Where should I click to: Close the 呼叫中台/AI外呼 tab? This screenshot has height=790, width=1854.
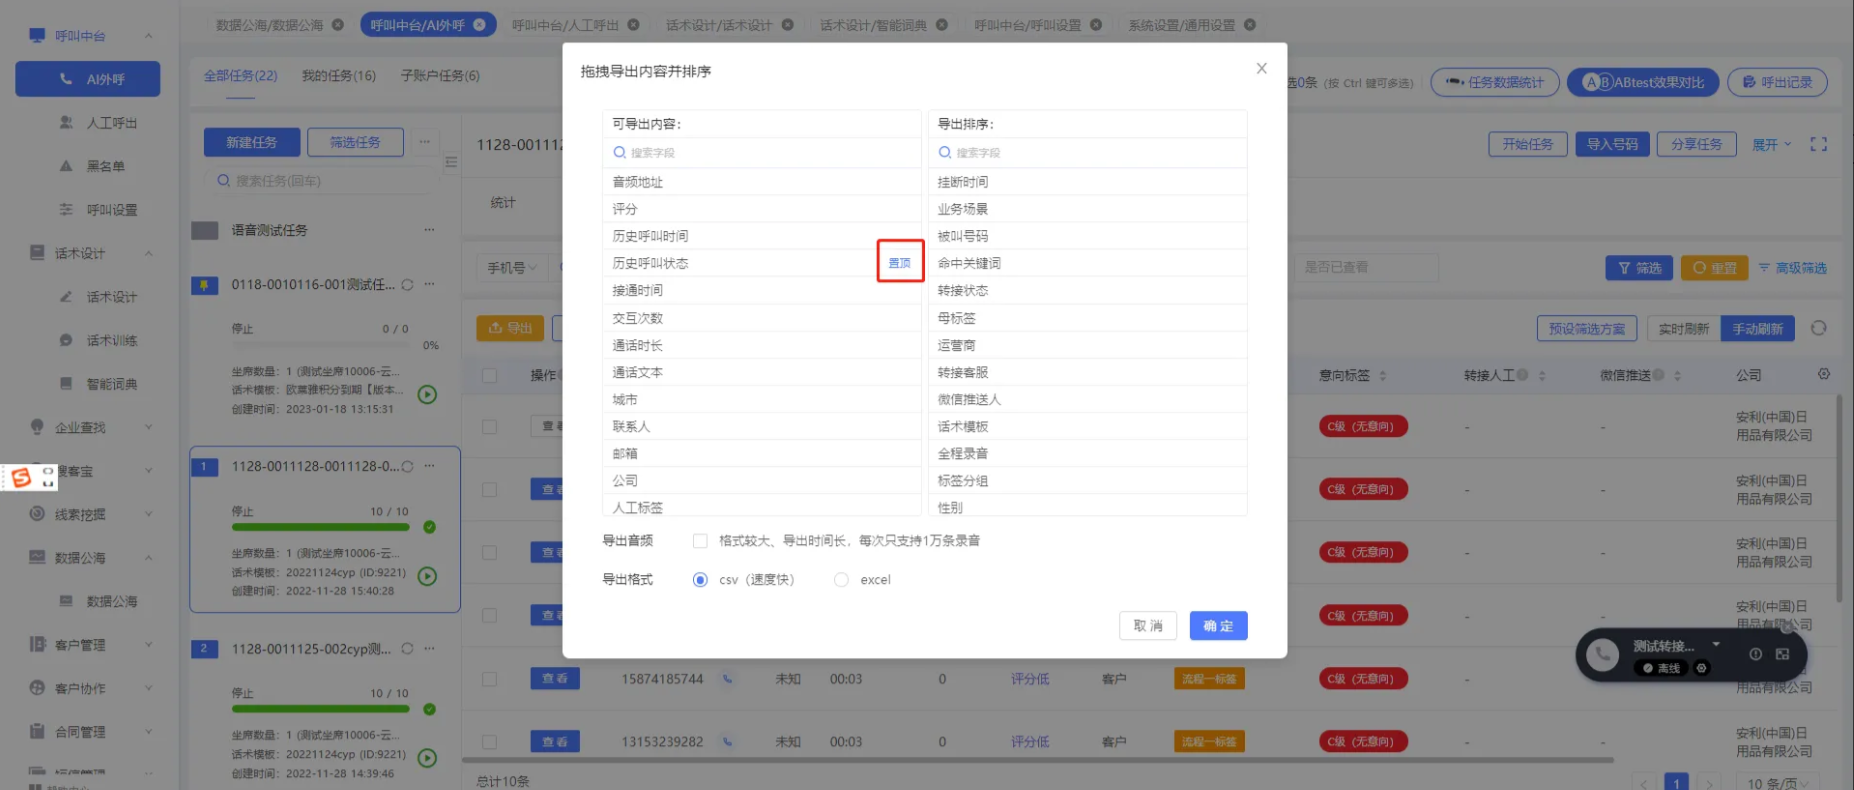pos(480,25)
